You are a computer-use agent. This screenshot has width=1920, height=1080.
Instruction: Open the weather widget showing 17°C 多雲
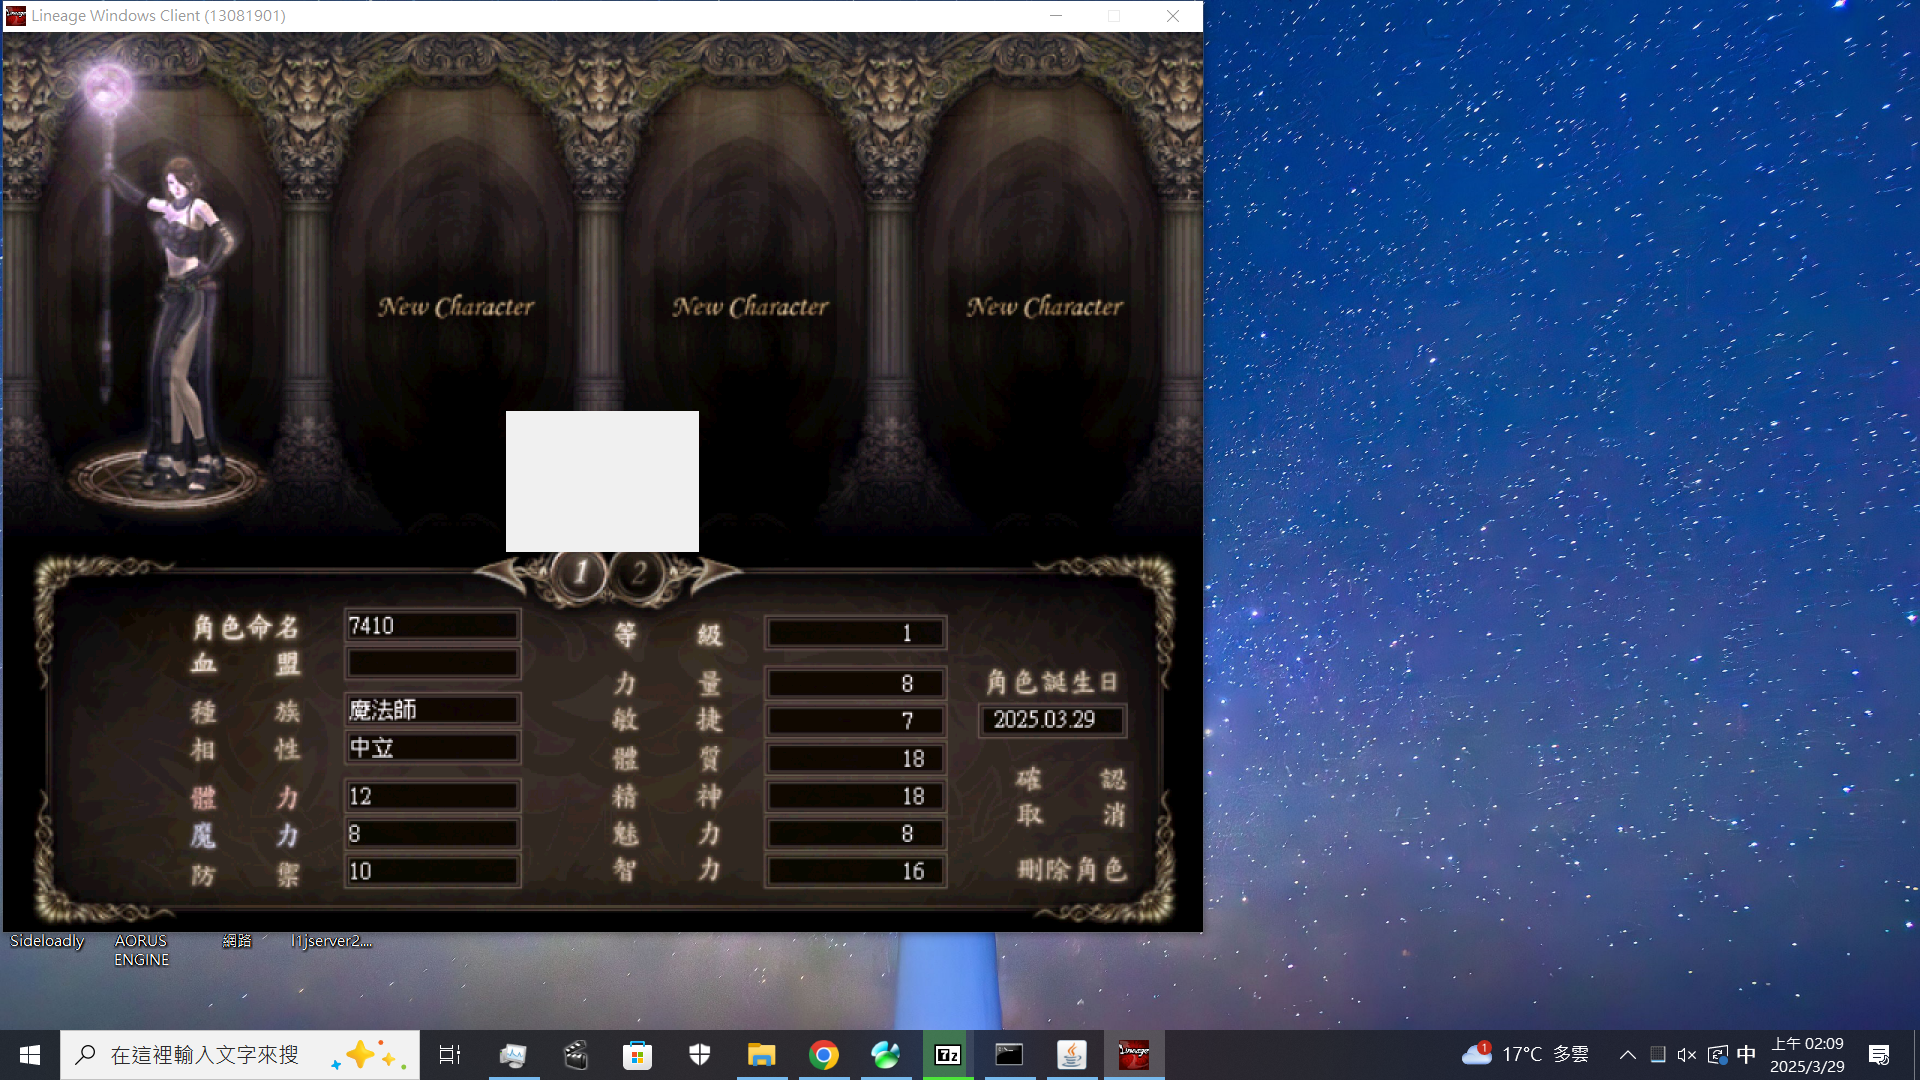pyautogui.click(x=1526, y=1054)
